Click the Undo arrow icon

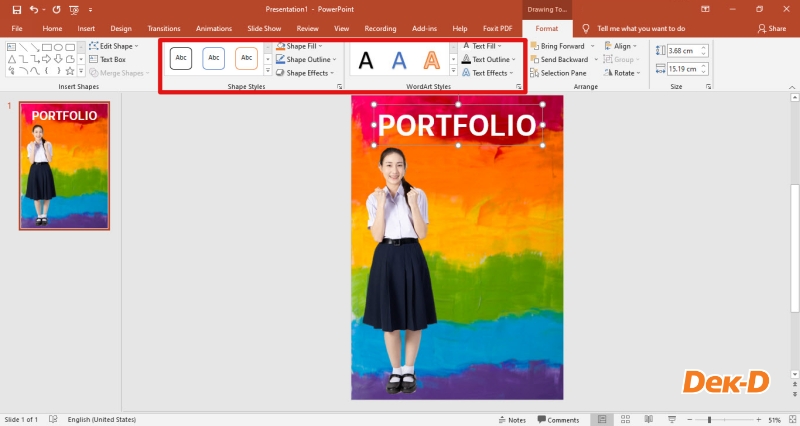[x=35, y=9]
